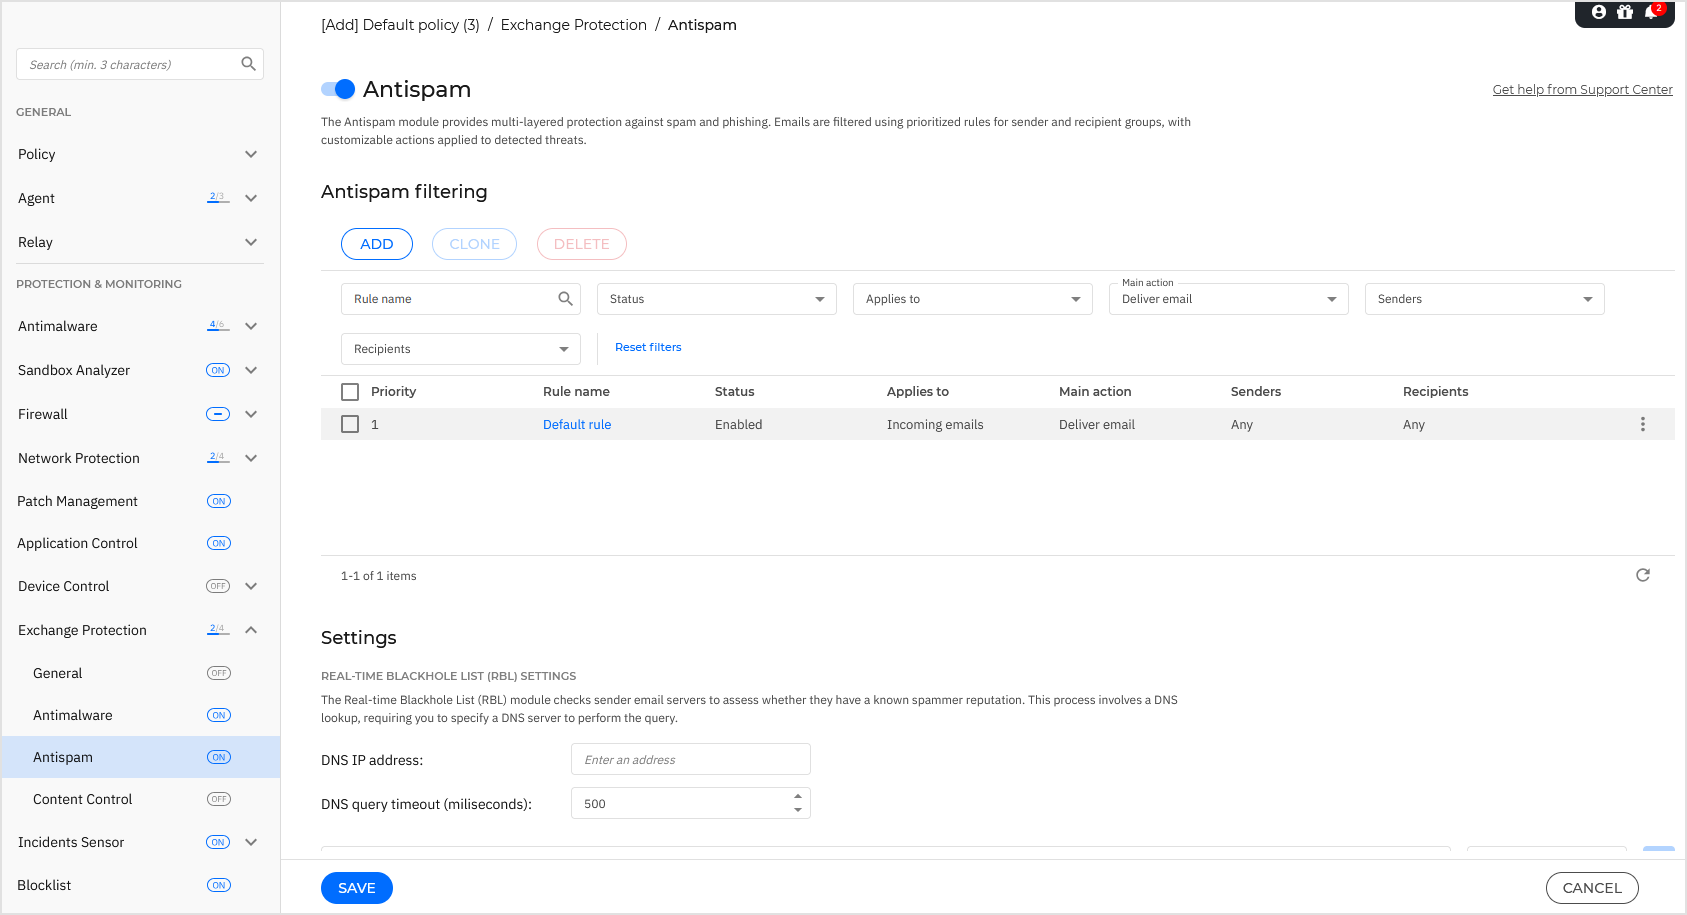Click the search magnifier in the sidebar

248,63
